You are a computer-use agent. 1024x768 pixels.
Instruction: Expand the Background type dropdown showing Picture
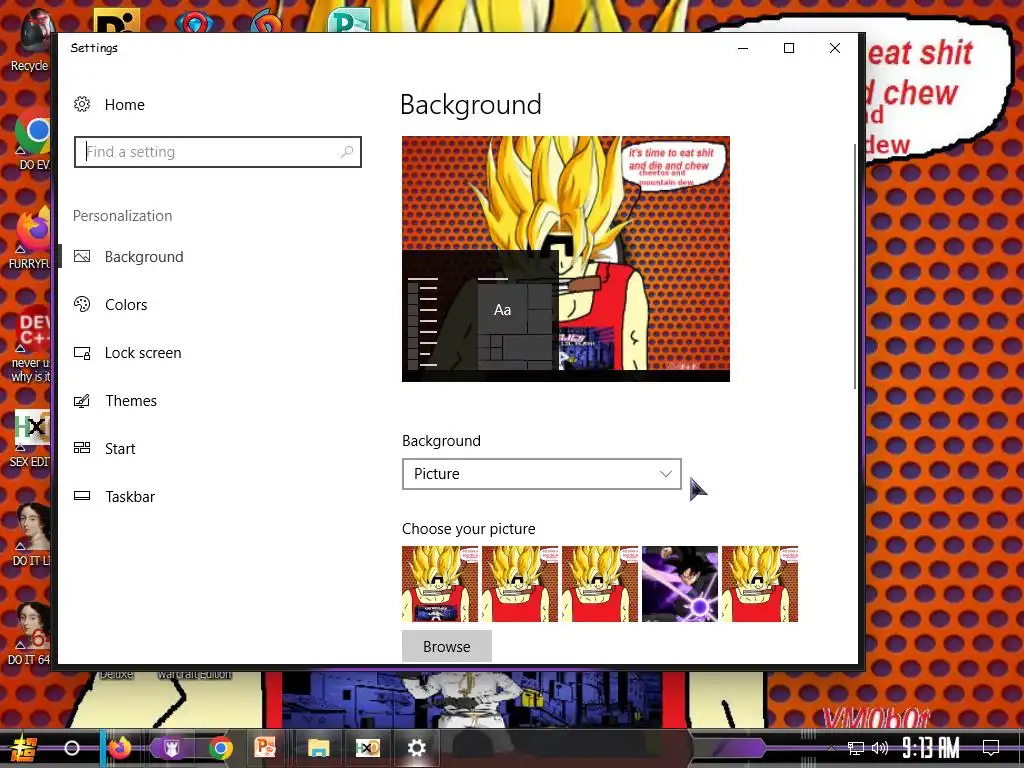point(541,474)
